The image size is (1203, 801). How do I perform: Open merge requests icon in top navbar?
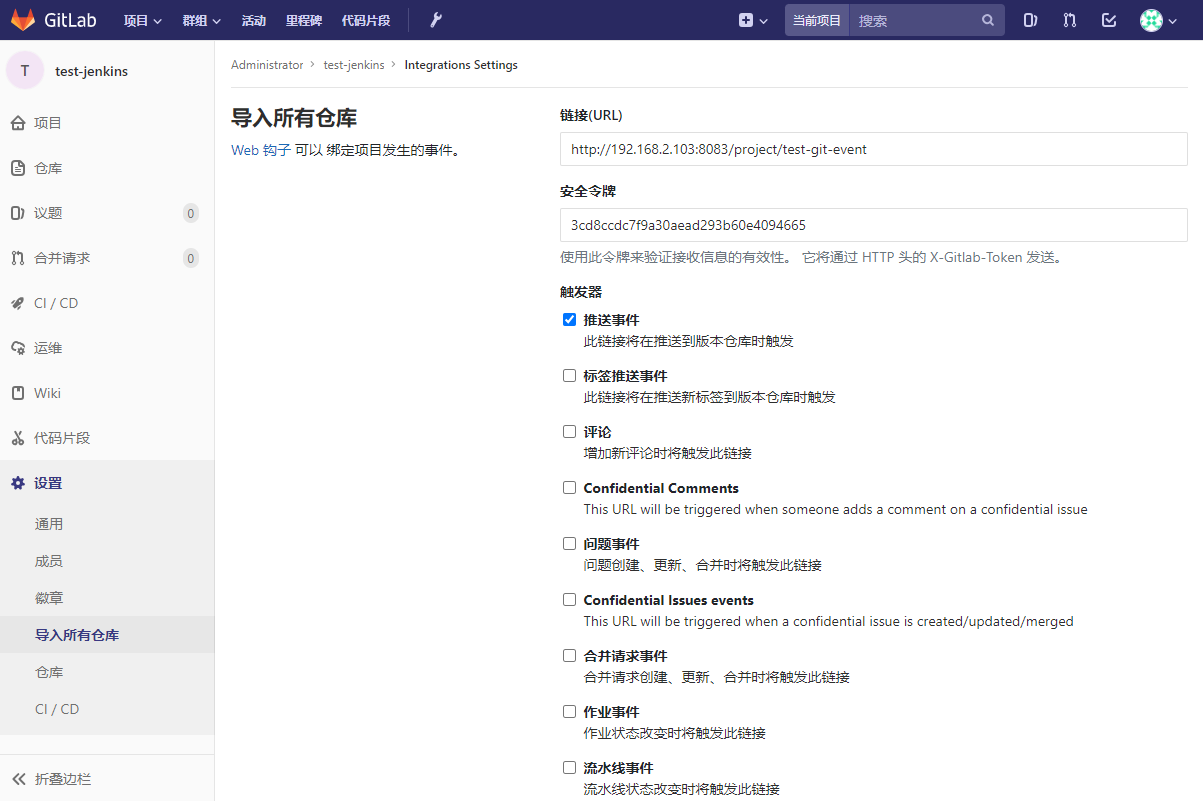point(1069,20)
